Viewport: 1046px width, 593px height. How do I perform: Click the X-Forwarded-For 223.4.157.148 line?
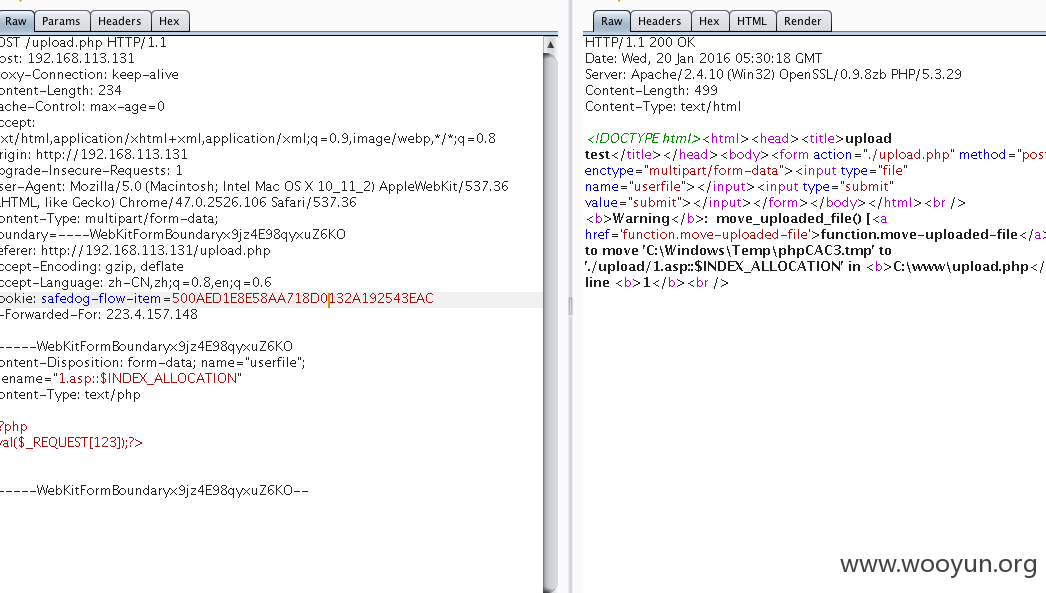tap(99, 314)
